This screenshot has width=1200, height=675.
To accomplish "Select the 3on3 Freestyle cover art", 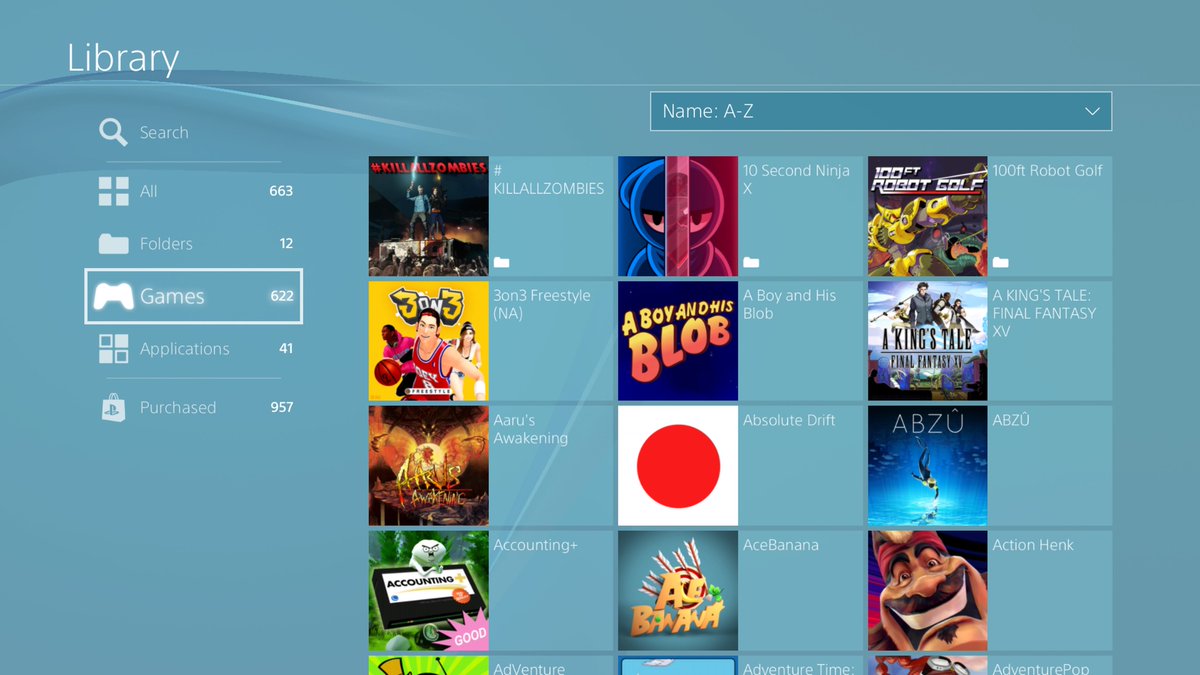I will tap(429, 341).
